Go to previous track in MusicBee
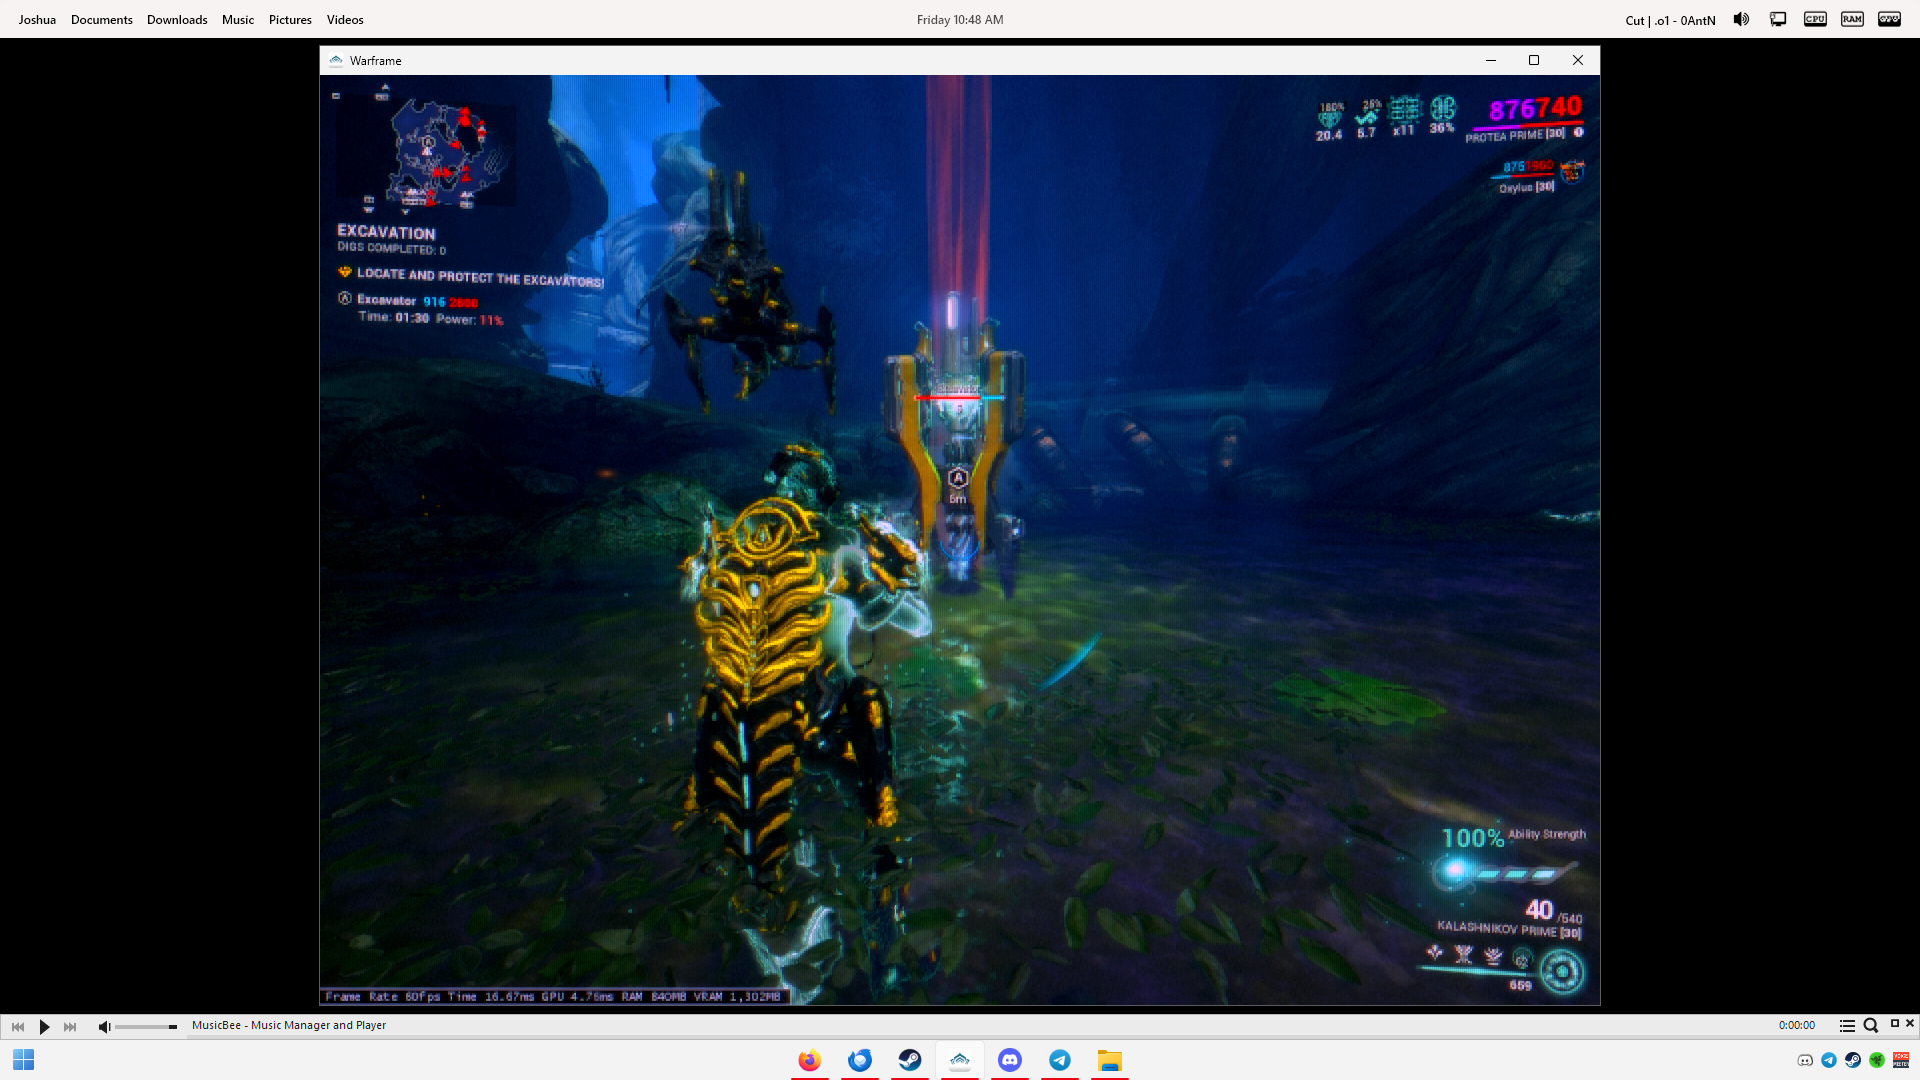 [x=18, y=1026]
